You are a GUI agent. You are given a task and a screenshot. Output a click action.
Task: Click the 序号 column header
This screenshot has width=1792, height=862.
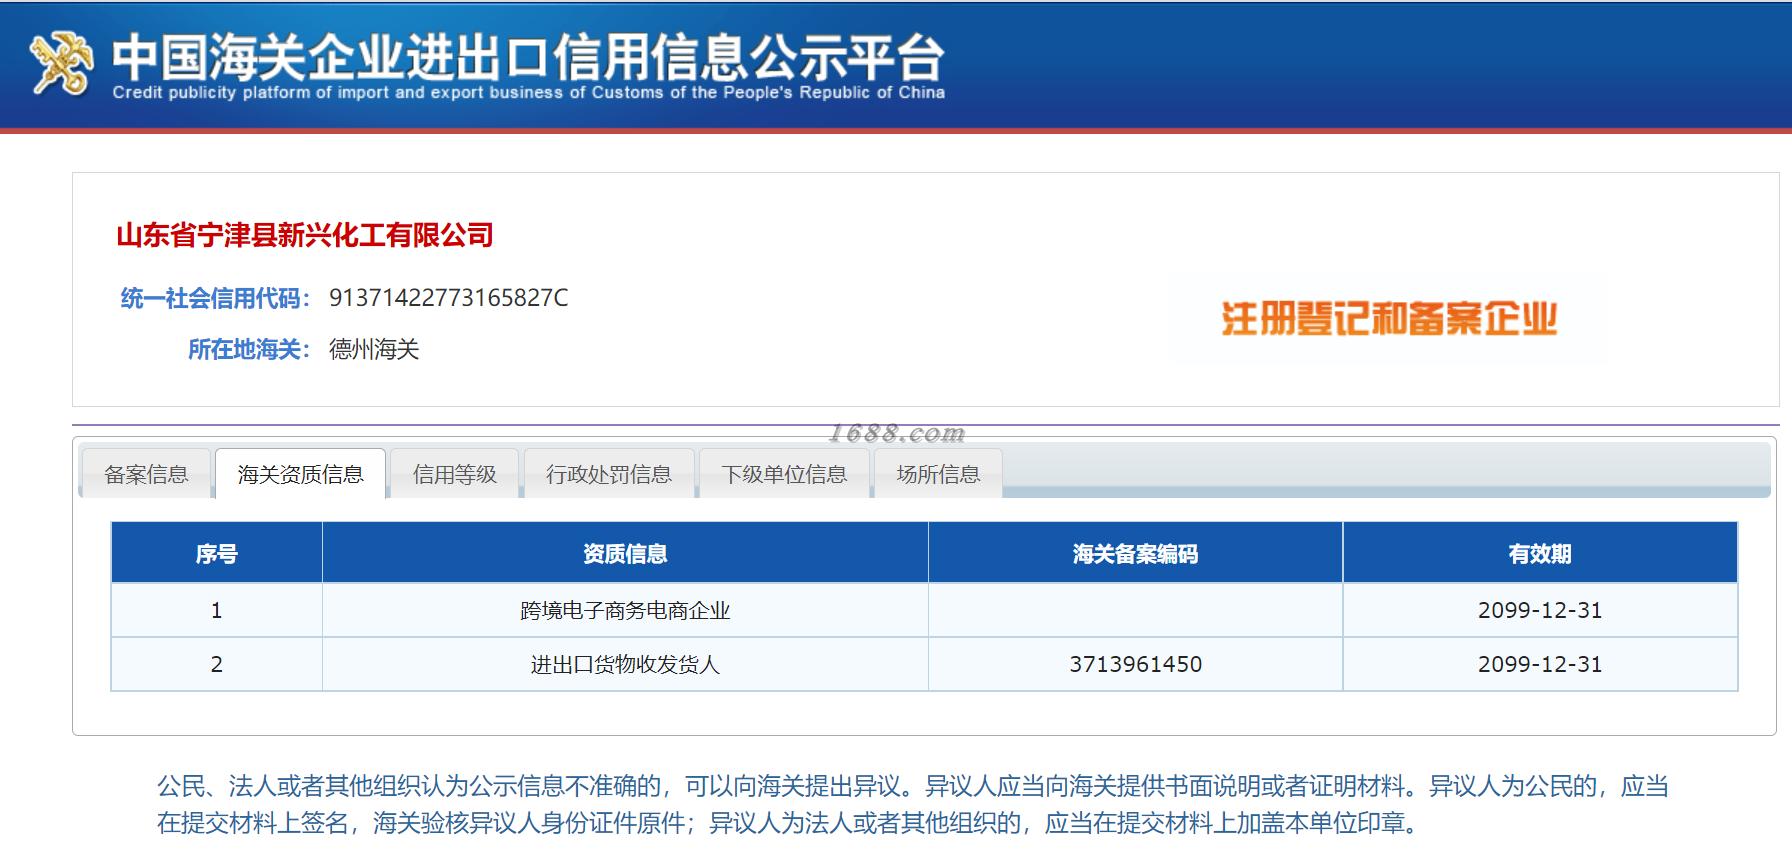click(216, 553)
